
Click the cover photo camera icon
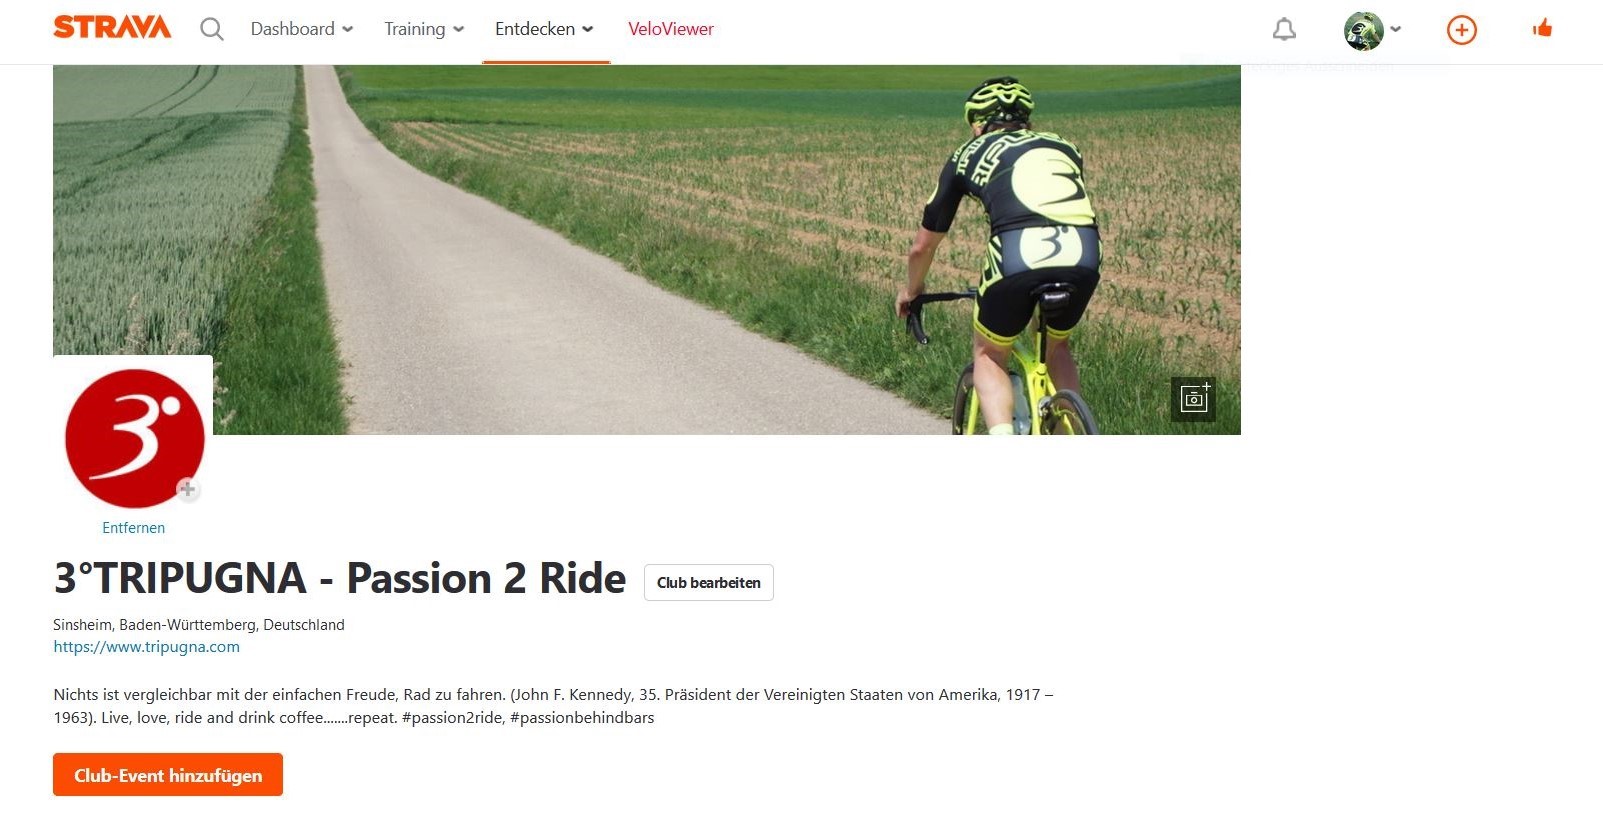(x=1194, y=399)
